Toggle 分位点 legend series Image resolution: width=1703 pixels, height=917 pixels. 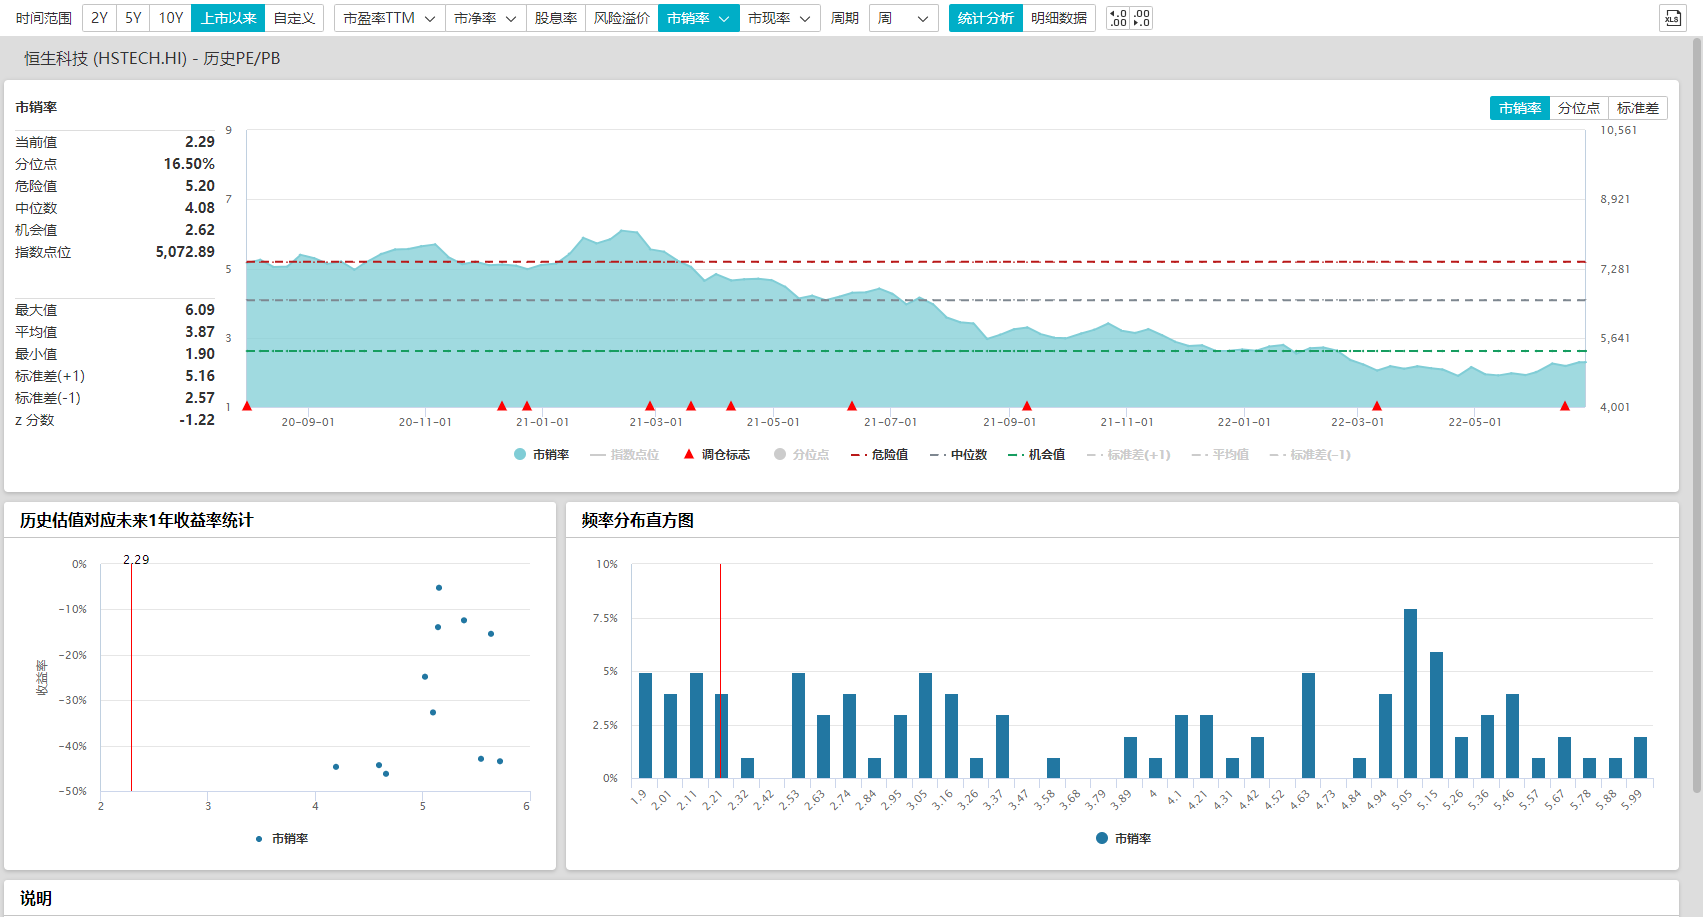(801, 454)
